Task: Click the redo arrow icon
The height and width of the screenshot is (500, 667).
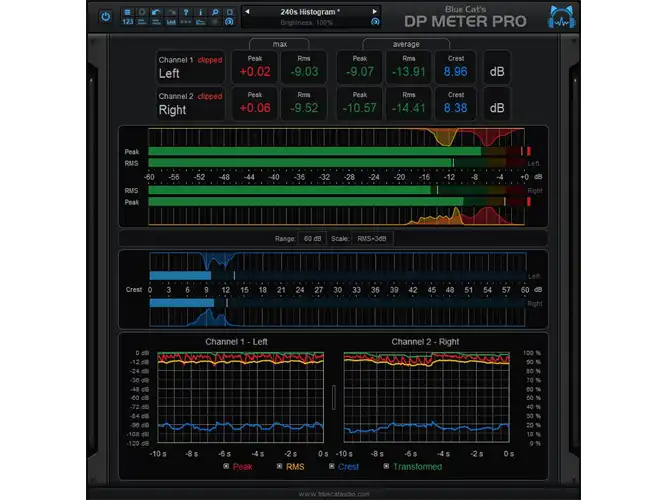Action: (171, 12)
